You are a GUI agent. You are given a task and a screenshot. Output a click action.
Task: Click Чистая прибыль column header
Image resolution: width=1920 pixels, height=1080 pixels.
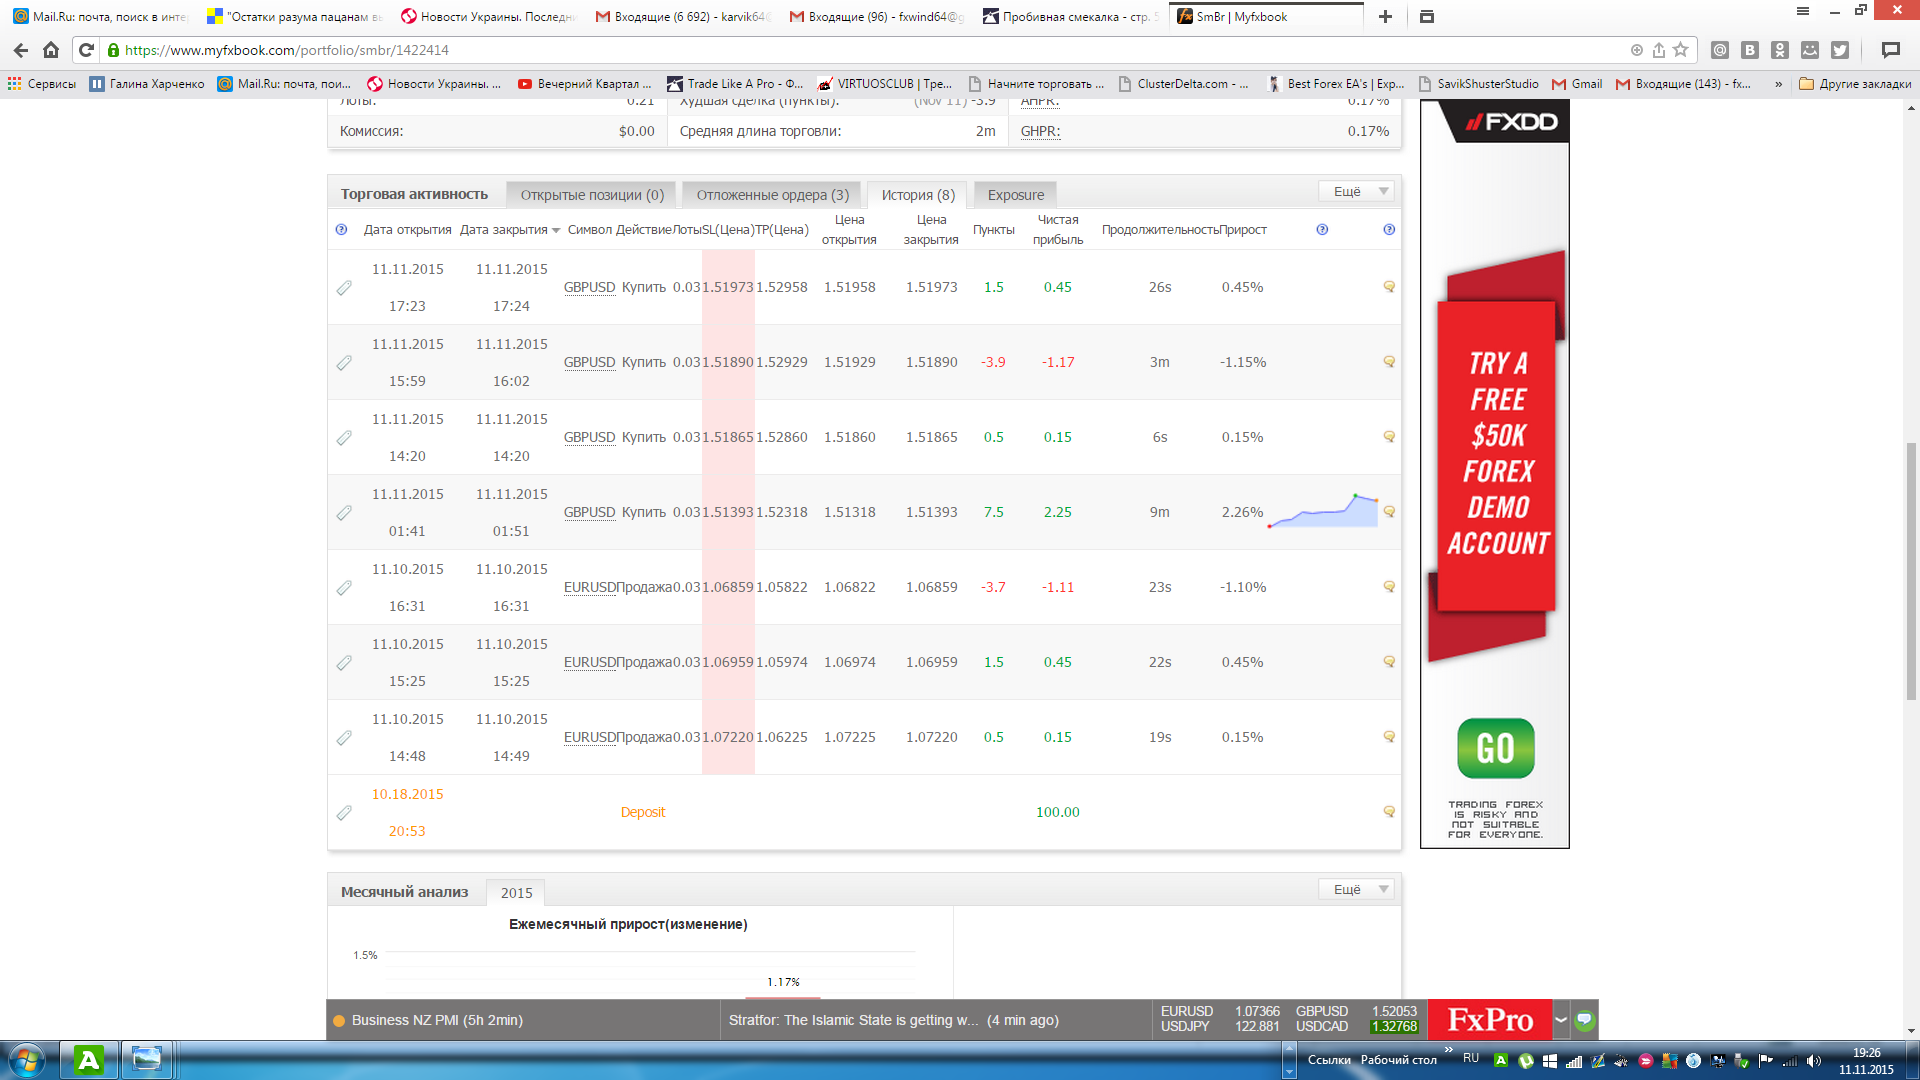pyautogui.click(x=1058, y=230)
